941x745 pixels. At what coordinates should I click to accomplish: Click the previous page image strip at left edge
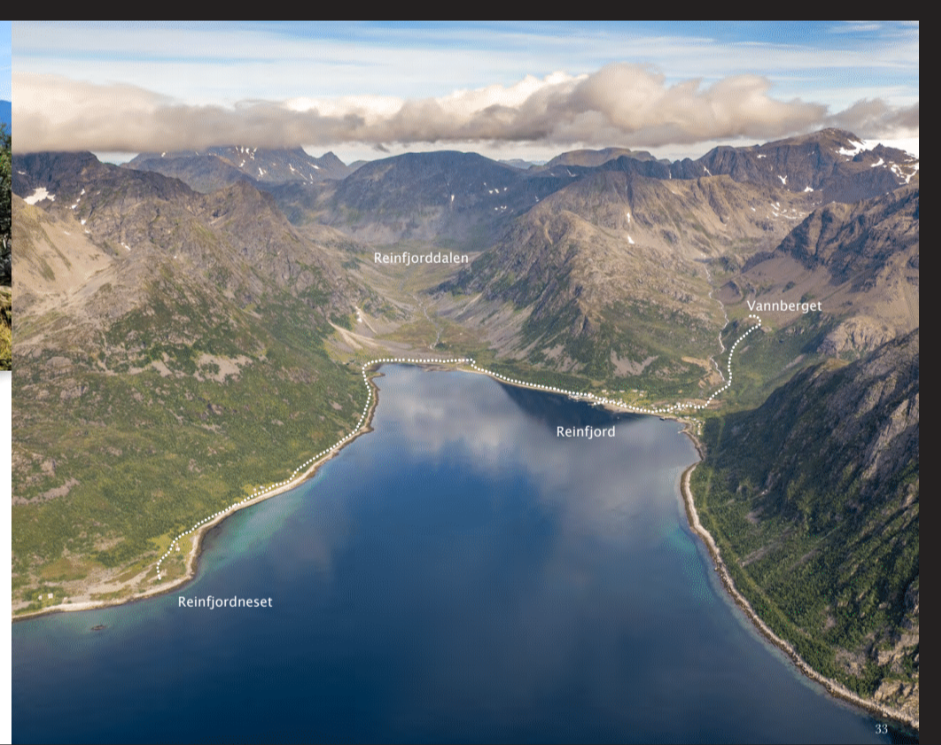pyautogui.click(x=5, y=195)
